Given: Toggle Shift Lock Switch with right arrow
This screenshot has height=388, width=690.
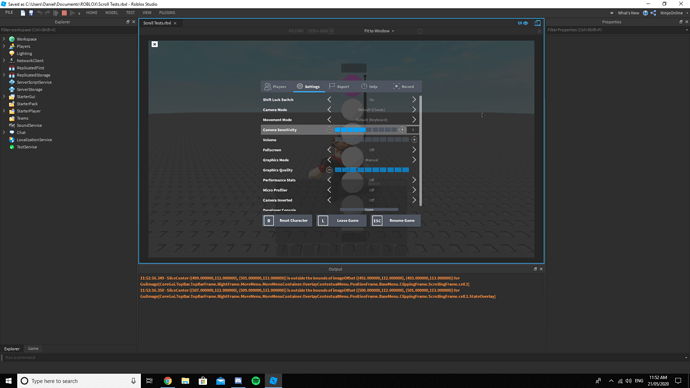Looking at the screenshot, I should coord(414,99).
